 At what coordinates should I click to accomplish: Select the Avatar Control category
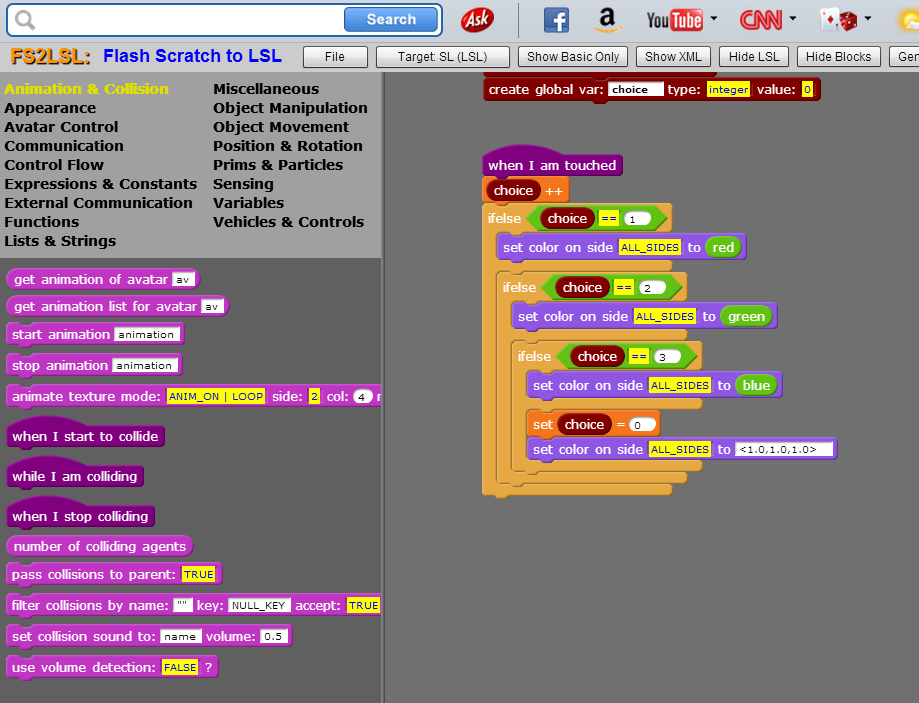pyautogui.click(x=61, y=127)
